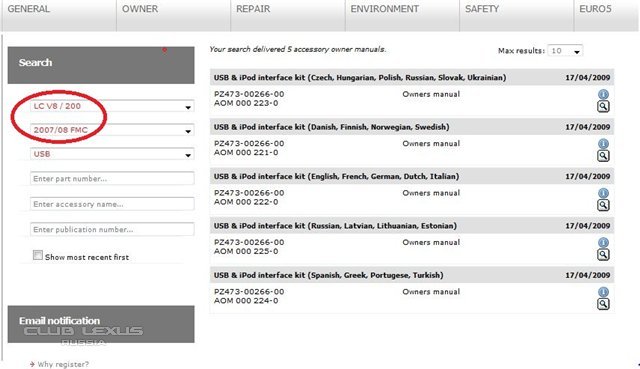Screen dimensions: 640x369
Task: Click the Search panel header
Action: point(101,65)
